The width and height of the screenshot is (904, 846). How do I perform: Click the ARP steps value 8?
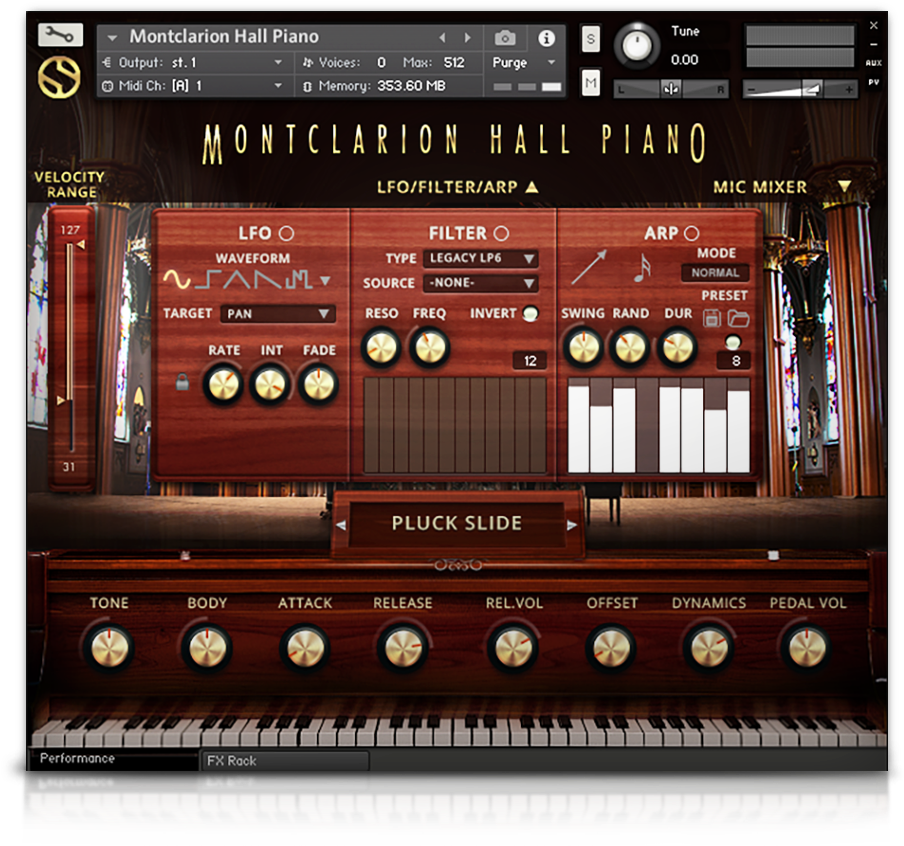point(735,361)
